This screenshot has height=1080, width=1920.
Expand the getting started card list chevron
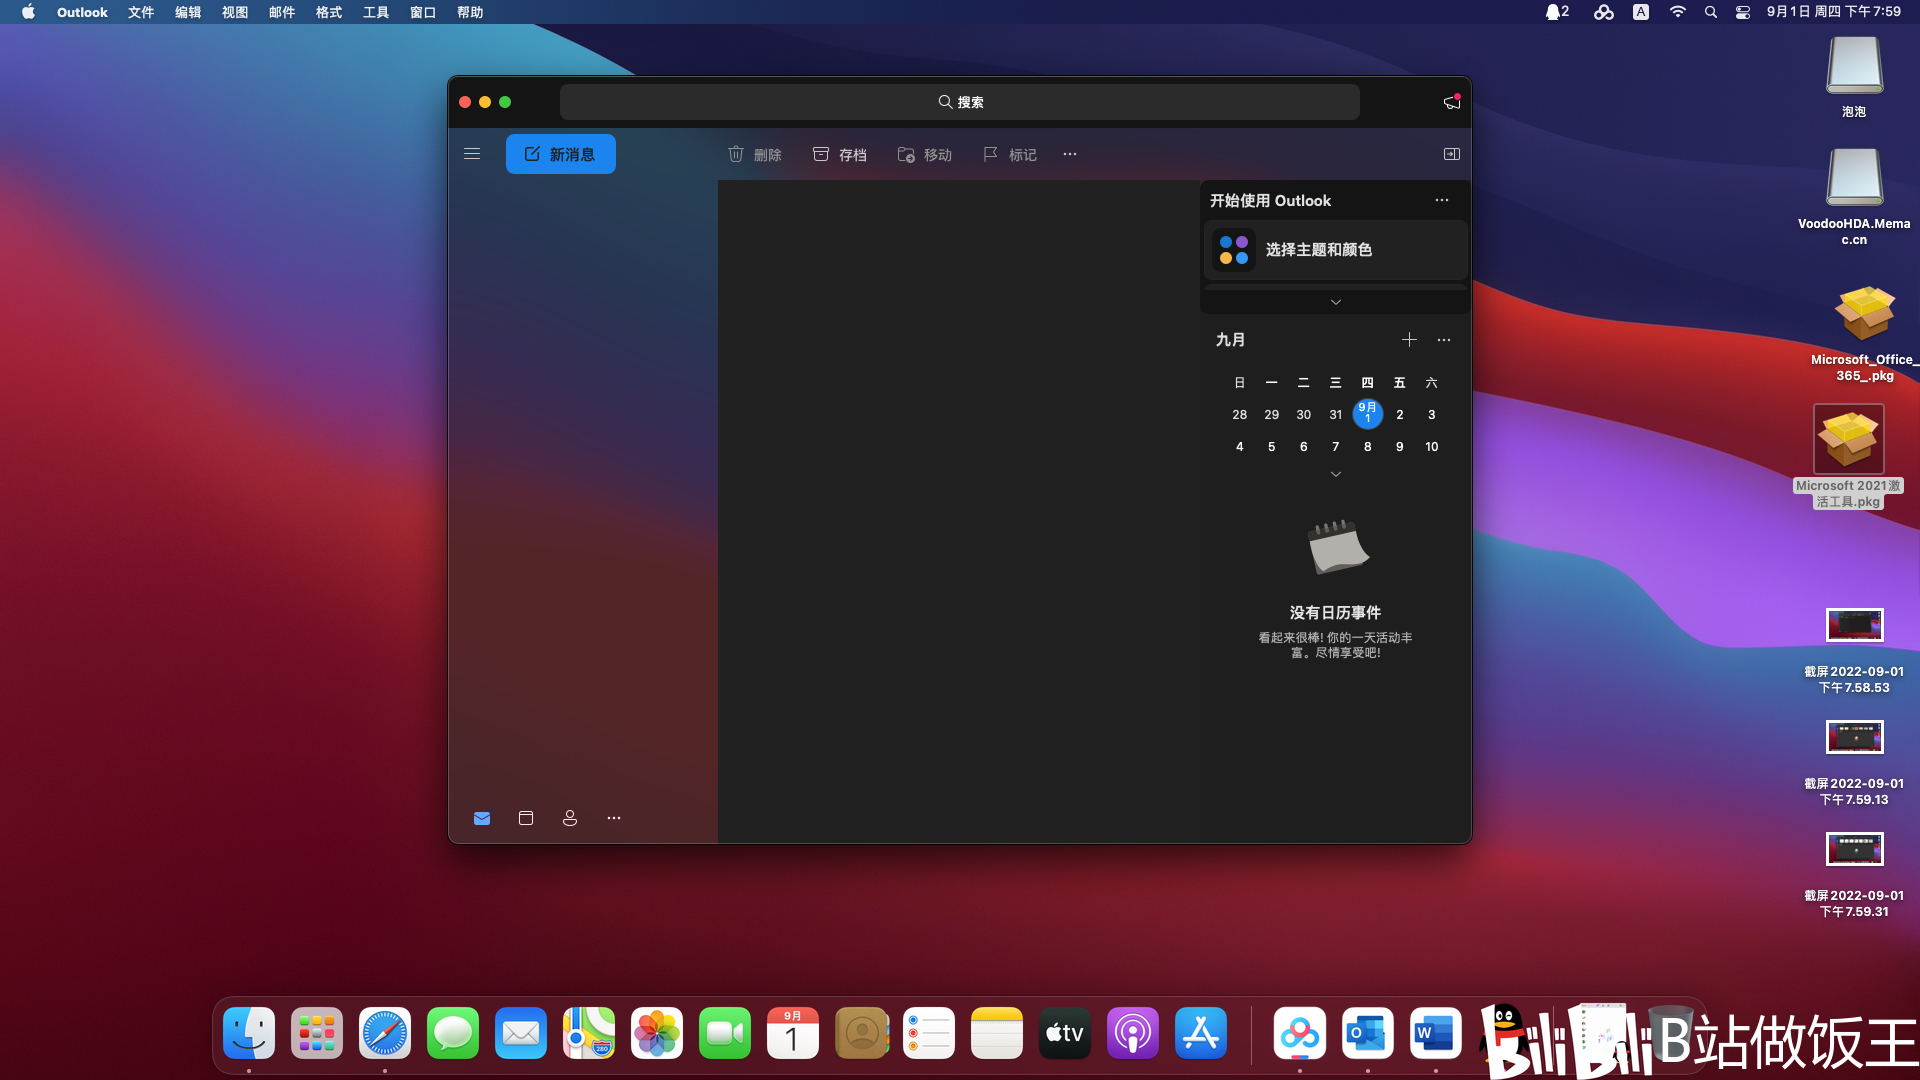[1336, 302]
